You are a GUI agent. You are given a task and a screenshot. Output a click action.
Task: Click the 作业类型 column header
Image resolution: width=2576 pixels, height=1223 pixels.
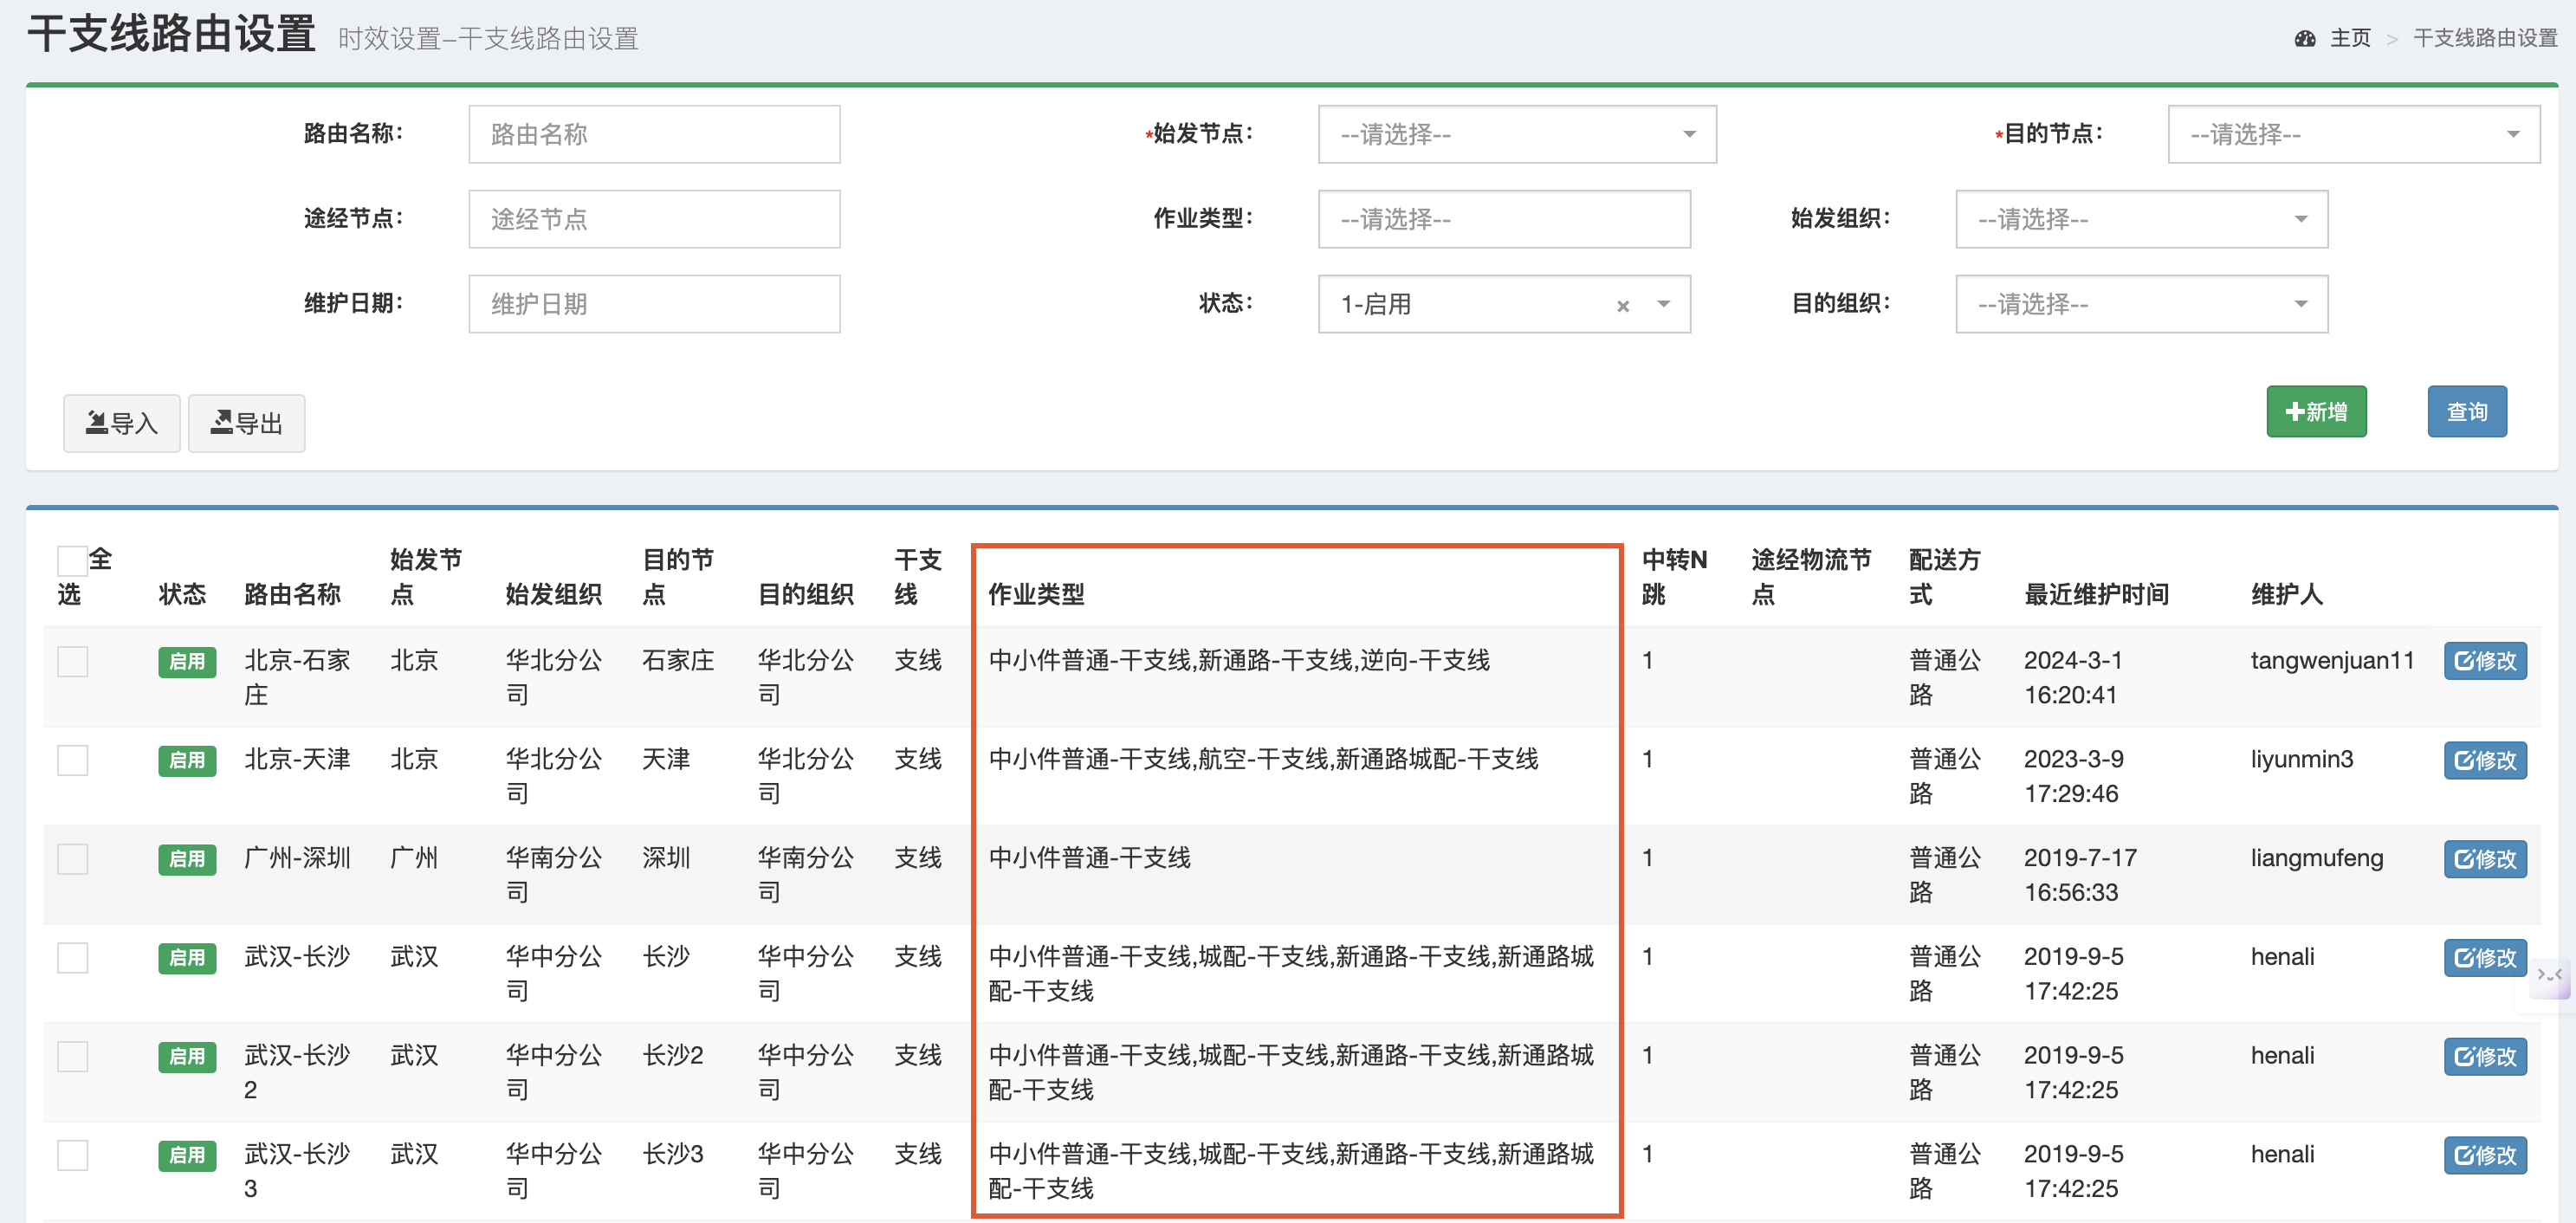tap(1036, 594)
